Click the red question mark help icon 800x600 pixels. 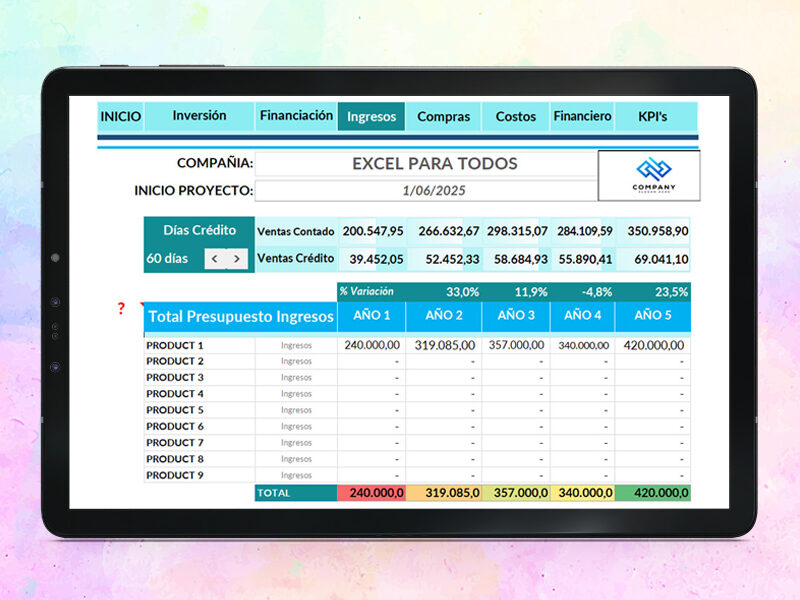point(121,308)
